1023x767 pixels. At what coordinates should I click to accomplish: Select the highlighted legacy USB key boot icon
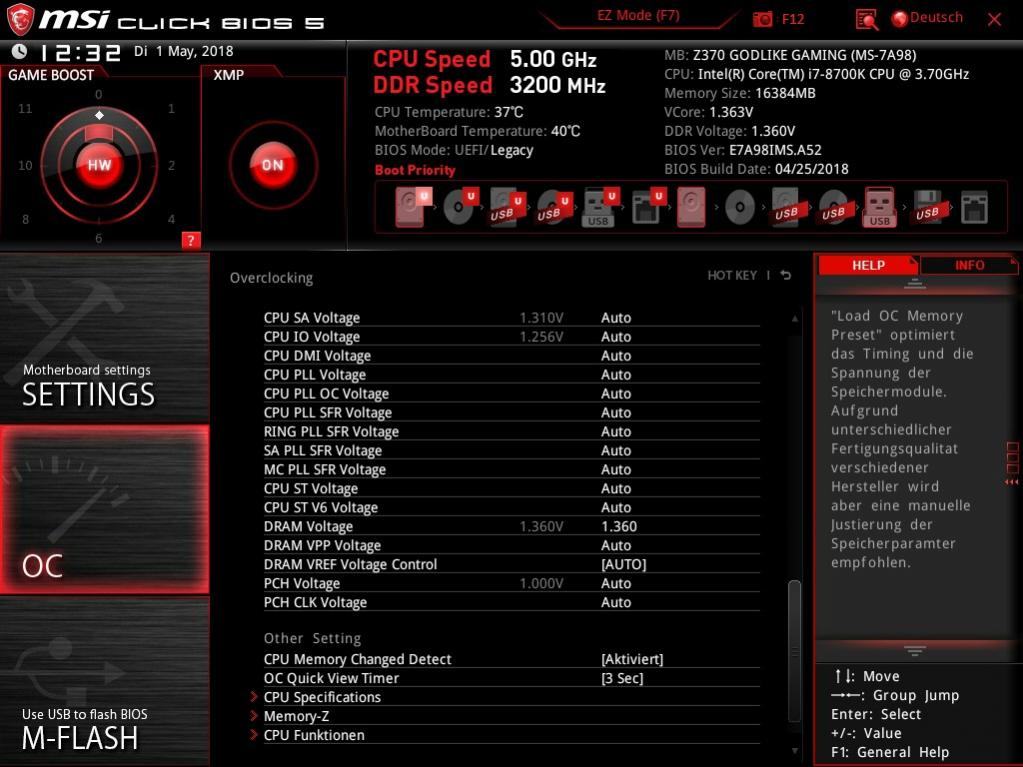[879, 207]
